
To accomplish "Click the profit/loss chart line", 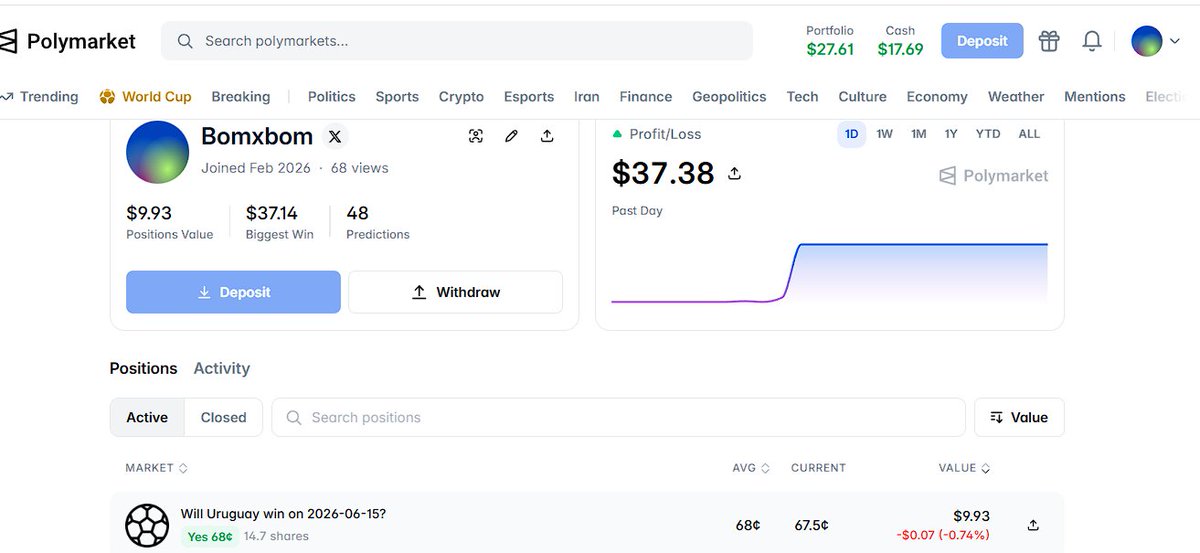I will pos(829,272).
